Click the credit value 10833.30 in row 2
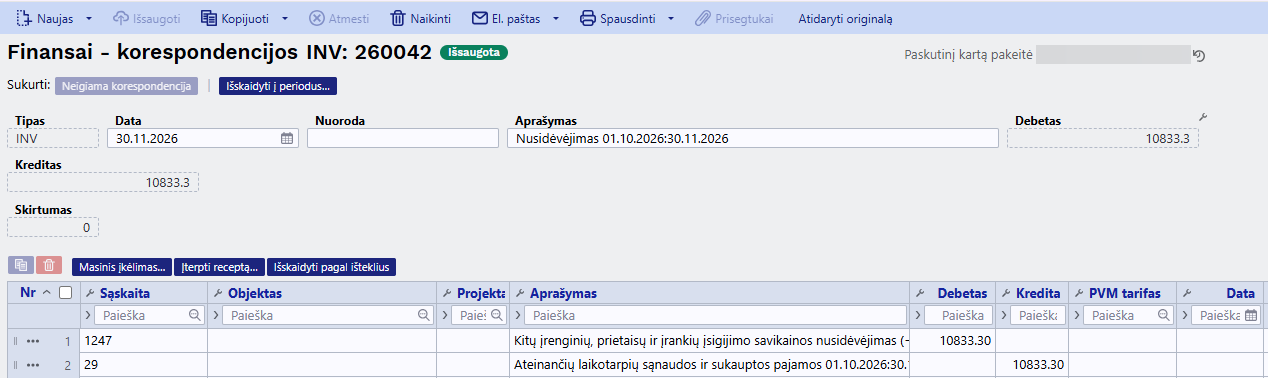 tap(1038, 365)
